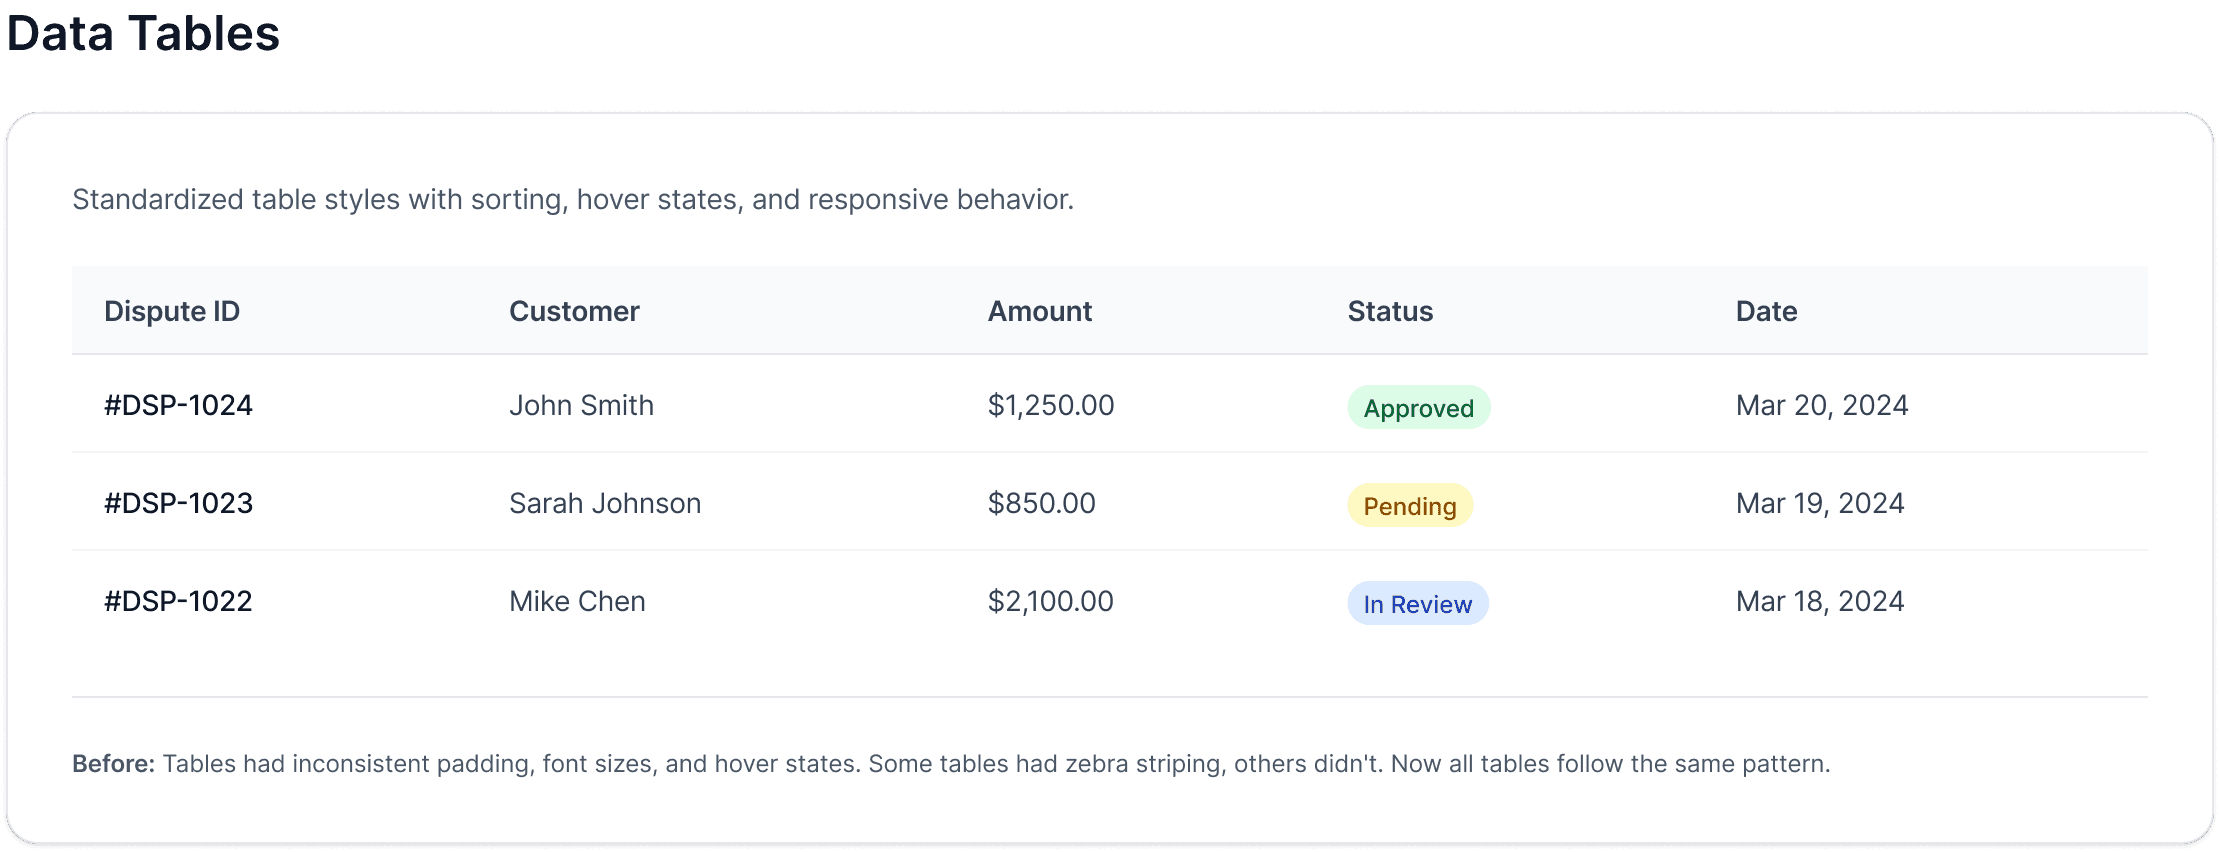Image resolution: width=2220 pixels, height=852 pixels.
Task: Click the yellow Pending status badge
Action: pos(1410,506)
